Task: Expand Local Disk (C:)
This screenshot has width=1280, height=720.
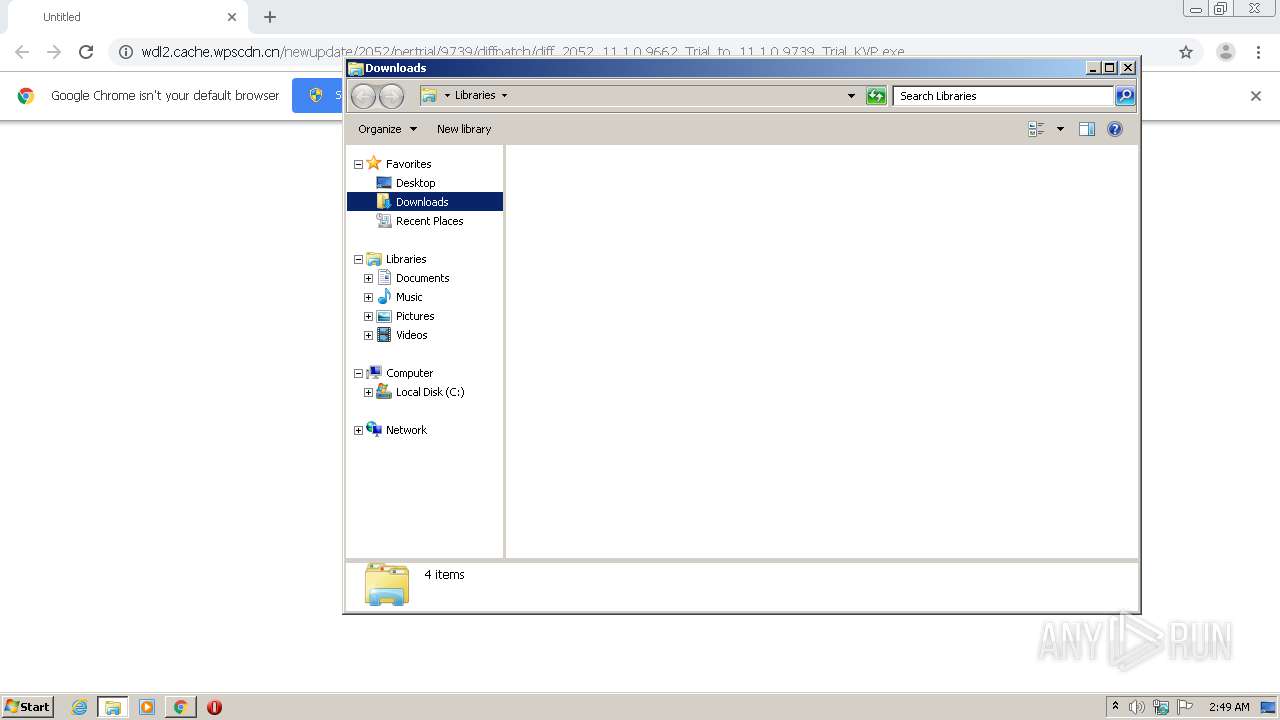Action: pyautogui.click(x=368, y=392)
